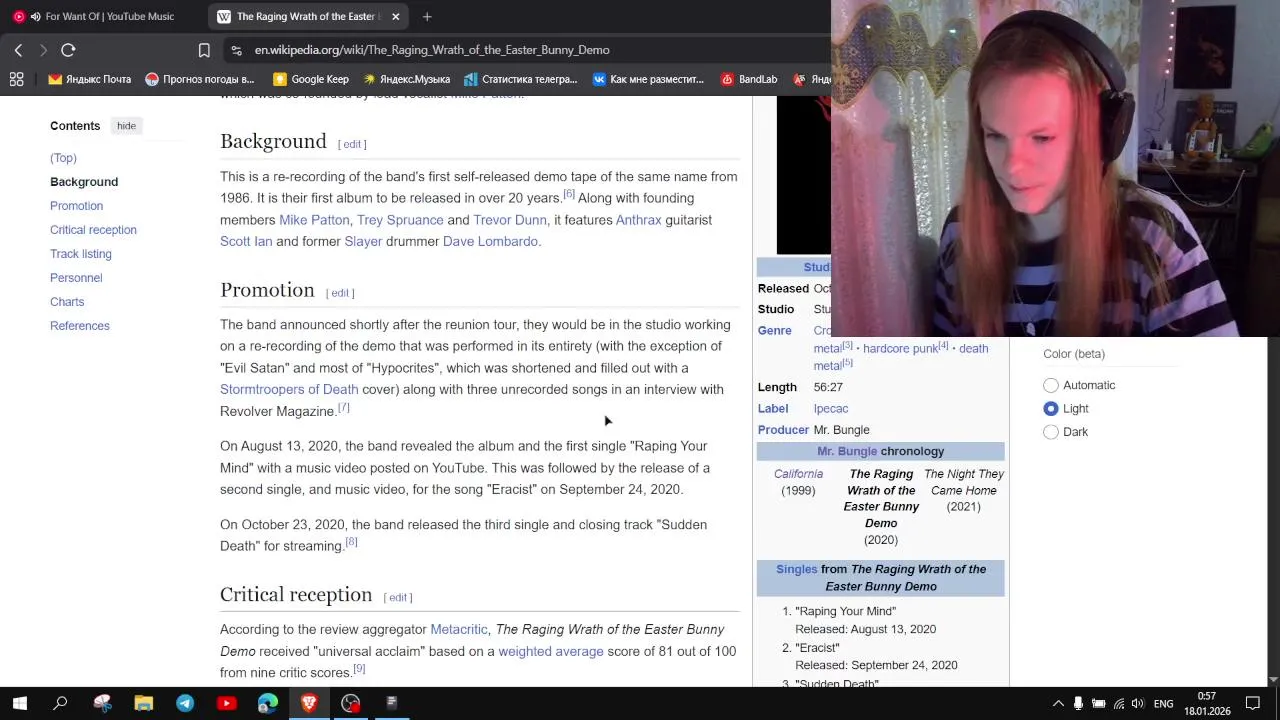Open the Trevor Dunn link
The image size is (1280, 720).
coord(510,220)
